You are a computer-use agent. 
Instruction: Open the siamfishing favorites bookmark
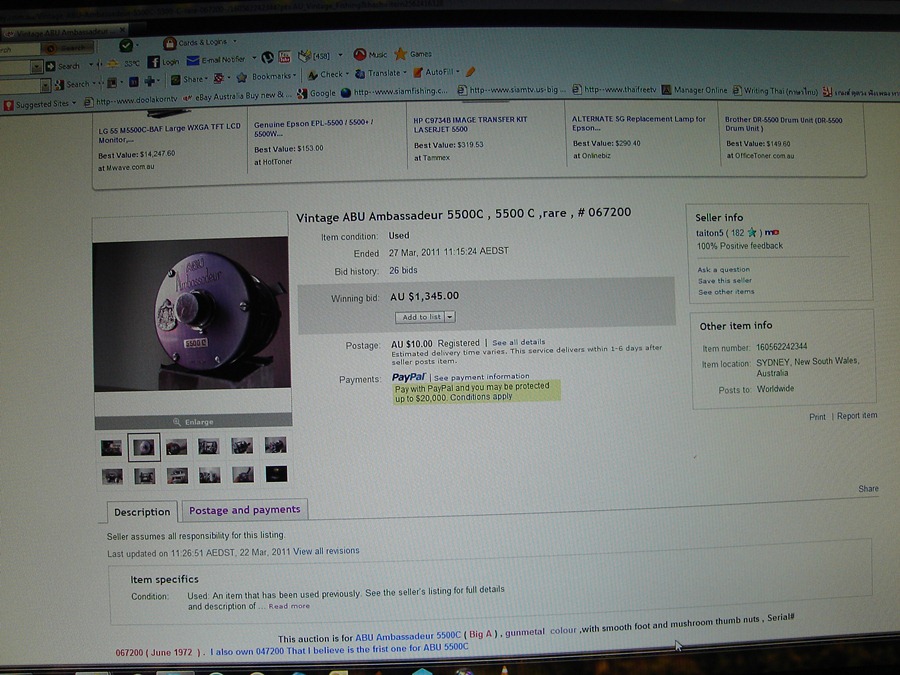[x=394, y=92]
